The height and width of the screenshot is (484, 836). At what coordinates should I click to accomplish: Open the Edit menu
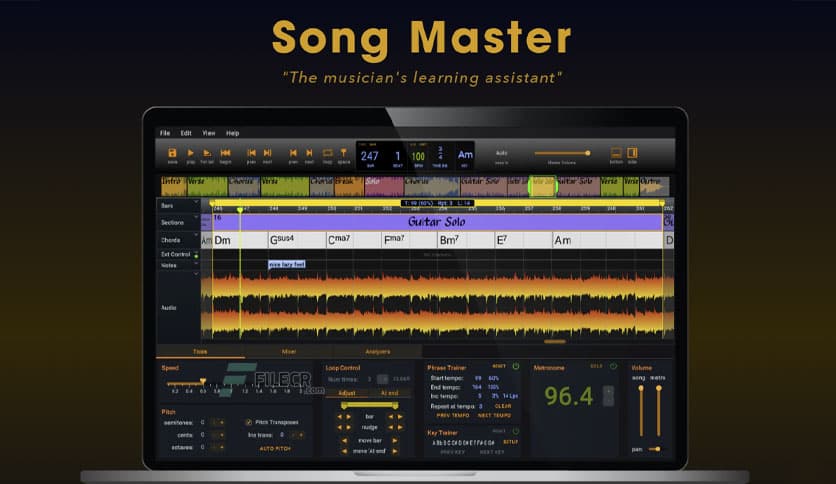(x=186, y=133)
